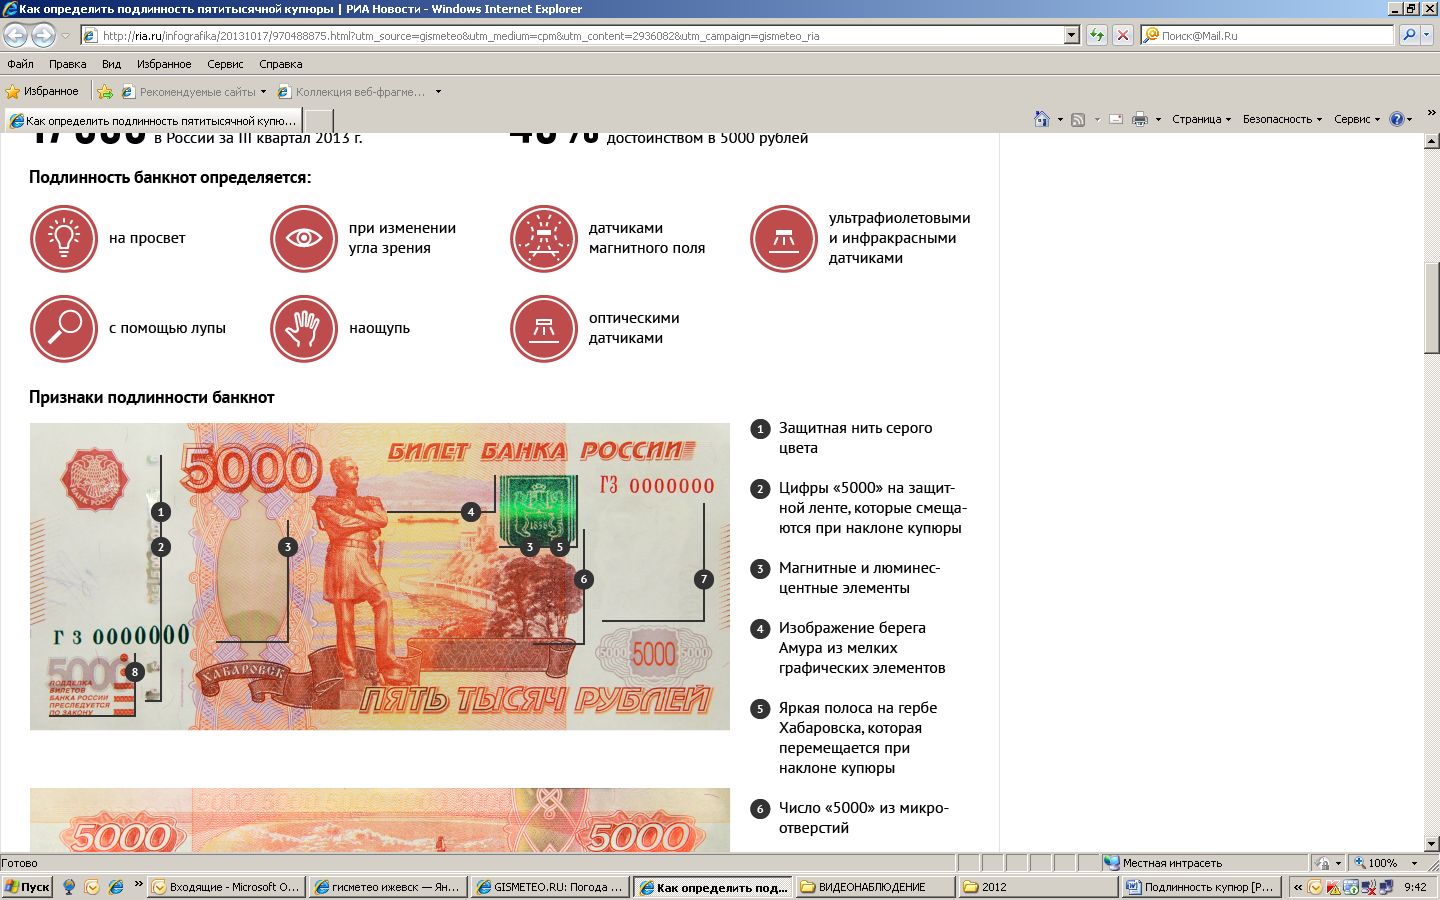Go forward with the Forward arrow button
The image size is (1440, 900).
point(43,35)
